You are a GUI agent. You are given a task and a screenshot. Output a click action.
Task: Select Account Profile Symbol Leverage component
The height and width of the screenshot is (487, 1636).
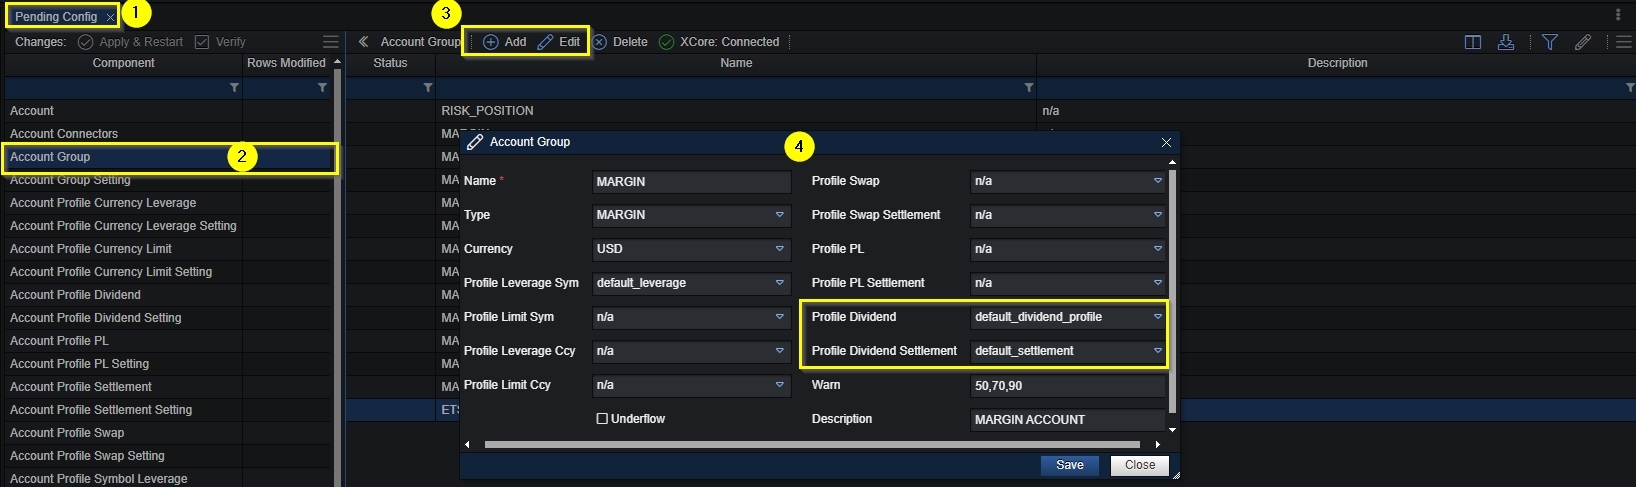(x=167, y=478)
